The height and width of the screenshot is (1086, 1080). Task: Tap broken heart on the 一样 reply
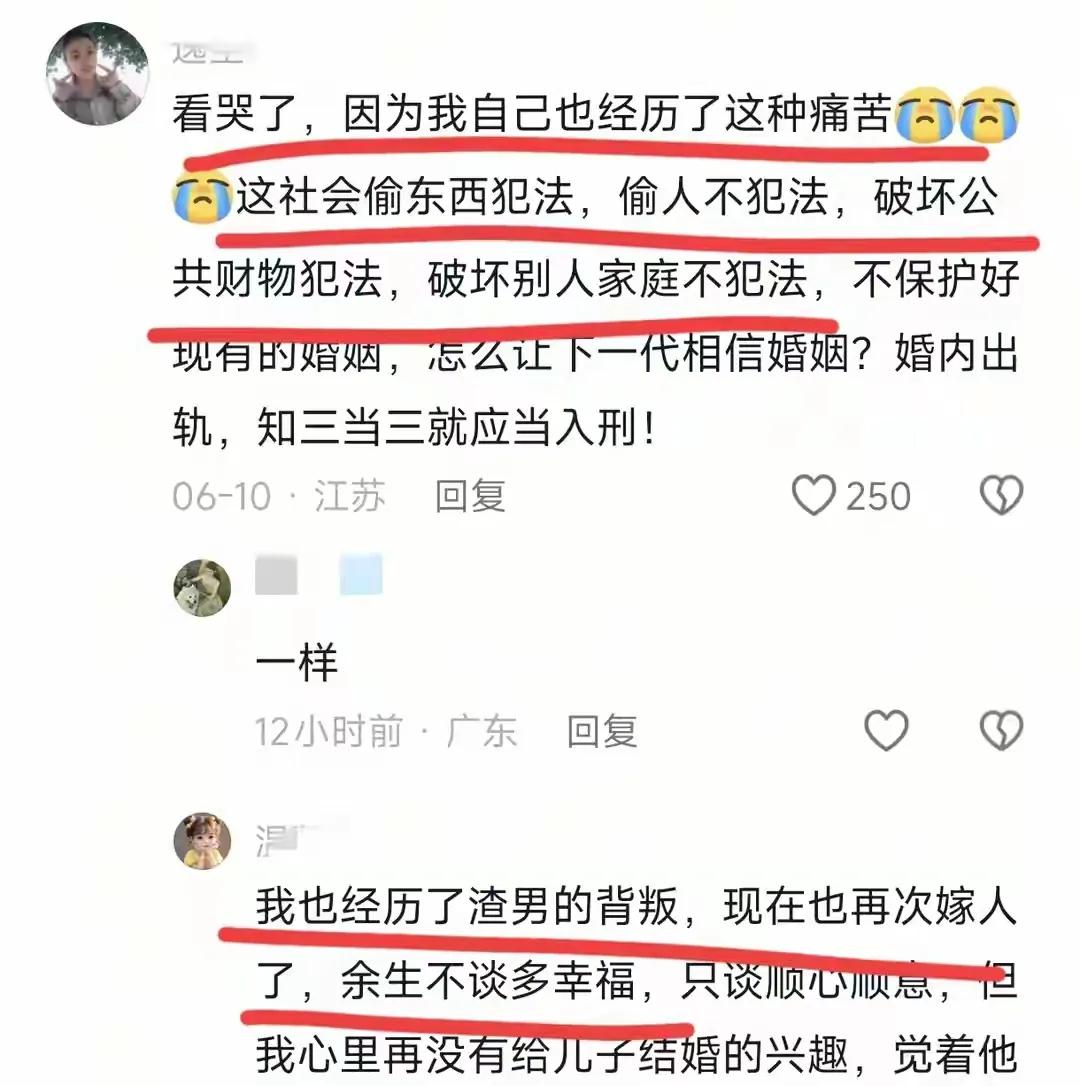1001,731
